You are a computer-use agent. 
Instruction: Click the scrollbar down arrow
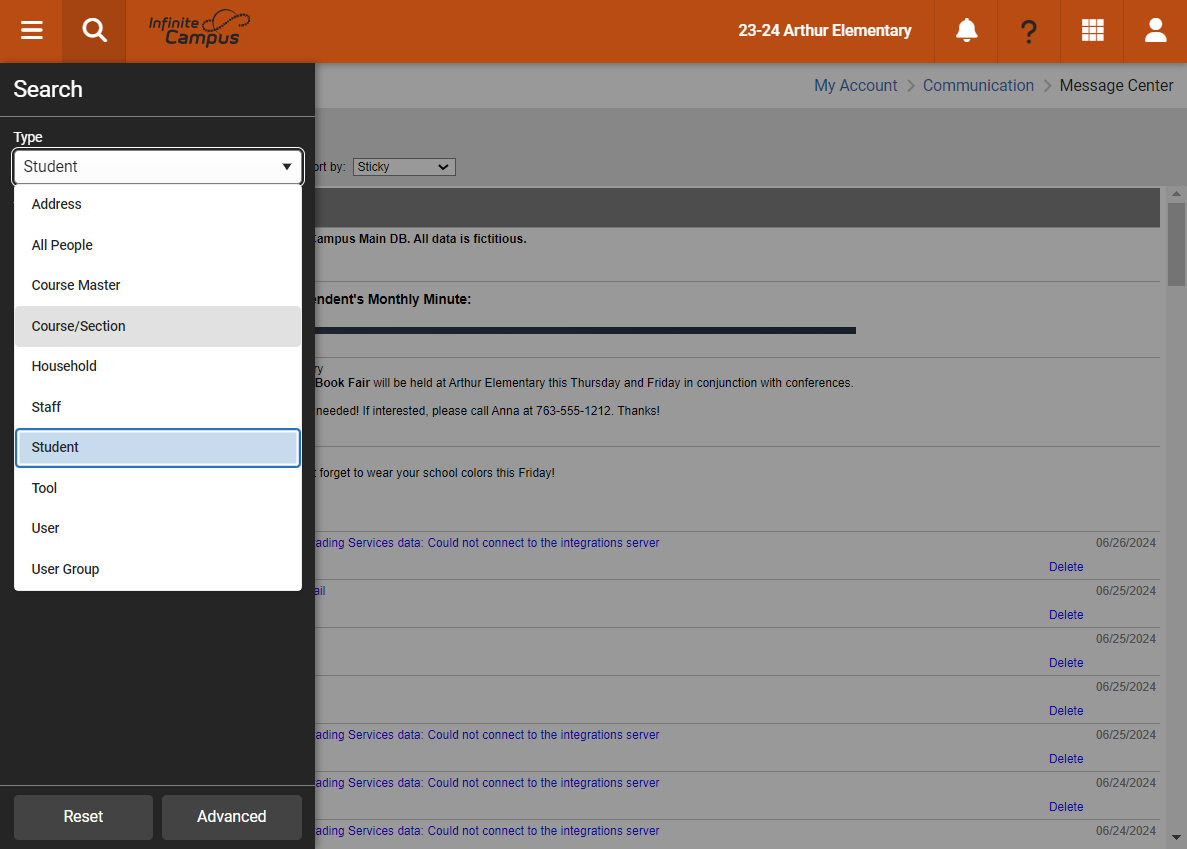point(1176,838)
